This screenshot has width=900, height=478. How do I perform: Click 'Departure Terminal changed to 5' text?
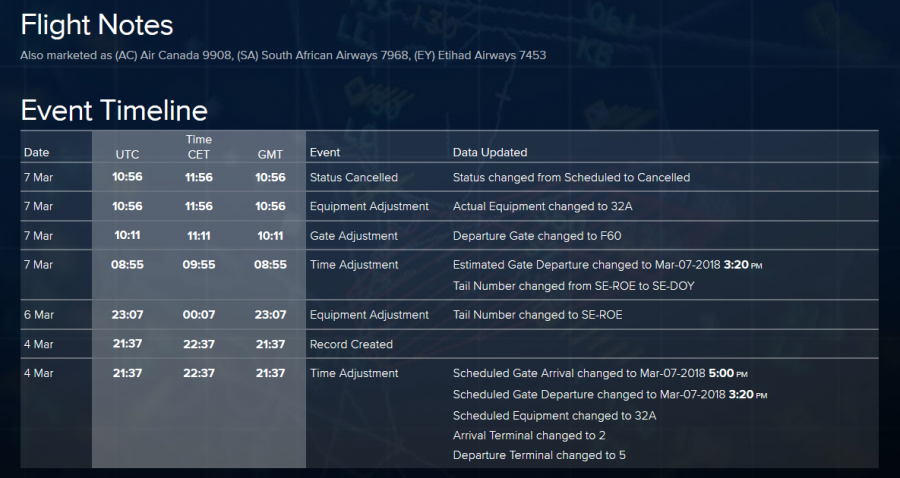click(x=539, y=456)
